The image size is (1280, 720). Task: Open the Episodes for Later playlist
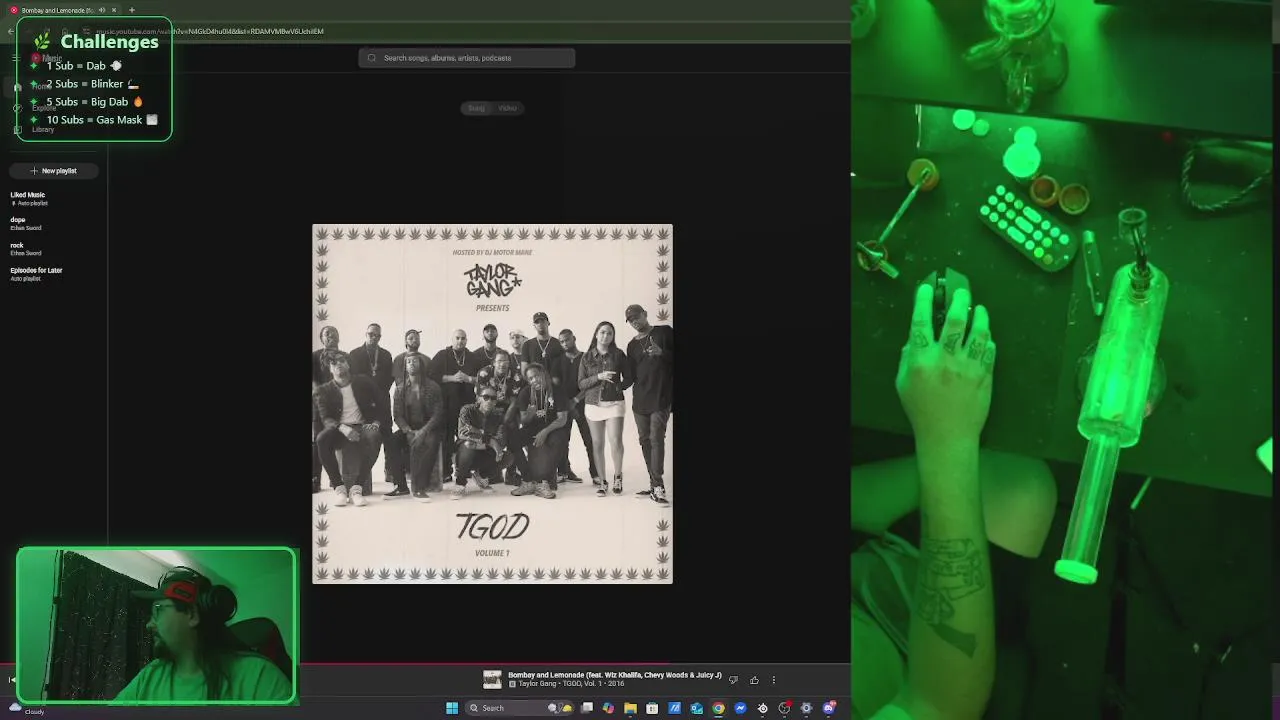36,273
